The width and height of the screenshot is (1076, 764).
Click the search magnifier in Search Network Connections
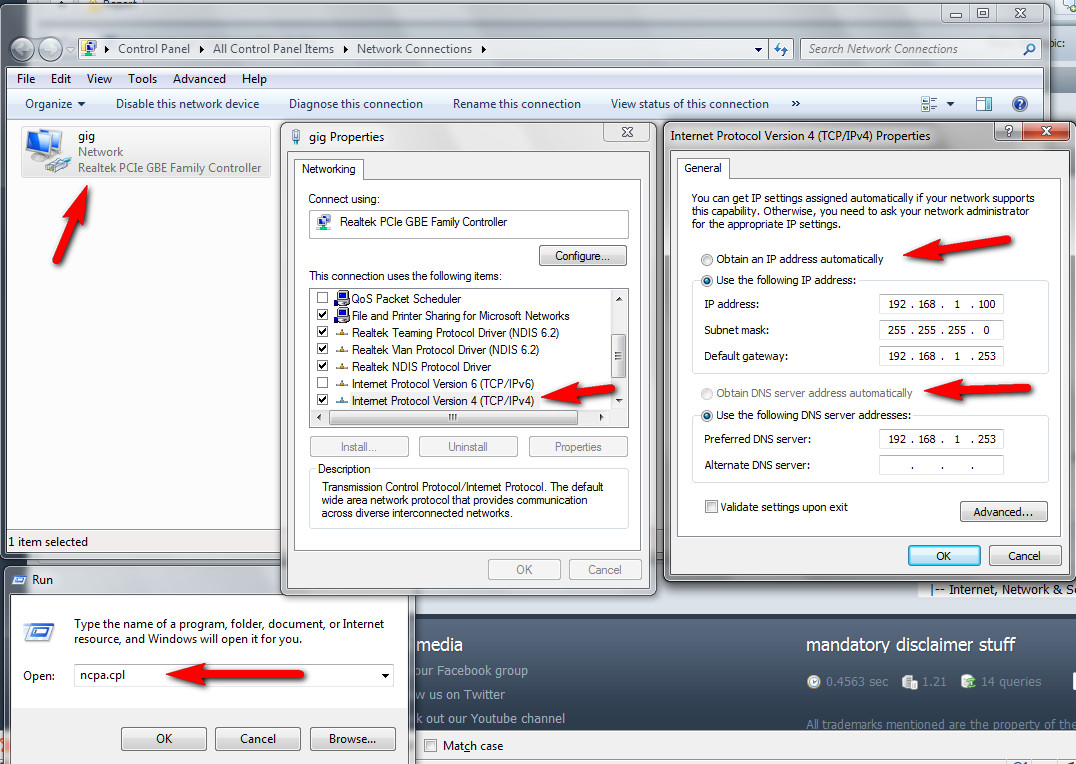(1028, 48)
